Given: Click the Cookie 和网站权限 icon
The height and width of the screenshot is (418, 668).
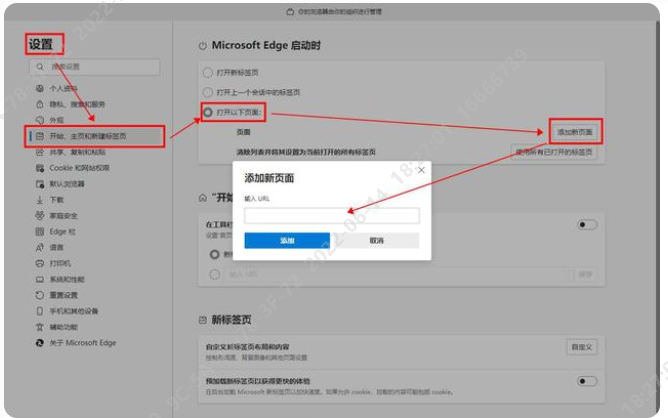Looking at the screenshot, I should (40, 168).
